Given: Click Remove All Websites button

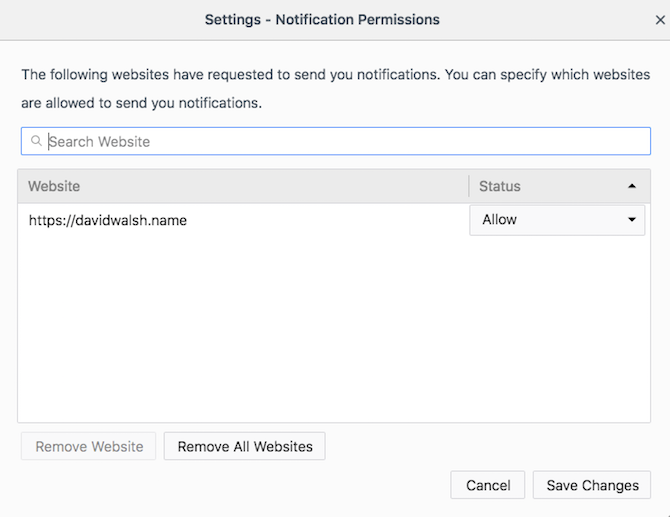Looking at the screenshot, I should pyautogui.click(x=245, y=446).
